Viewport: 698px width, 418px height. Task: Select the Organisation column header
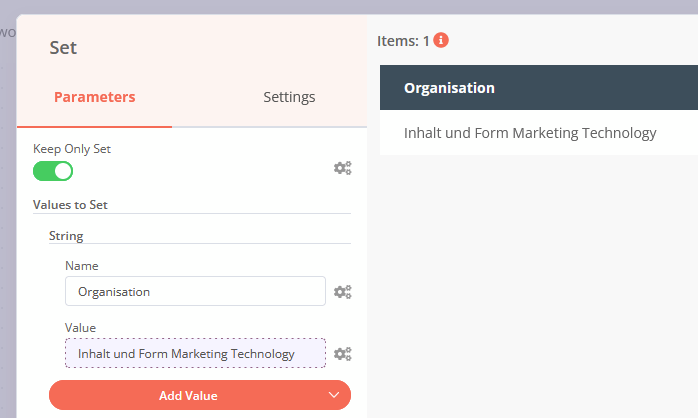[x=449, y=88]
